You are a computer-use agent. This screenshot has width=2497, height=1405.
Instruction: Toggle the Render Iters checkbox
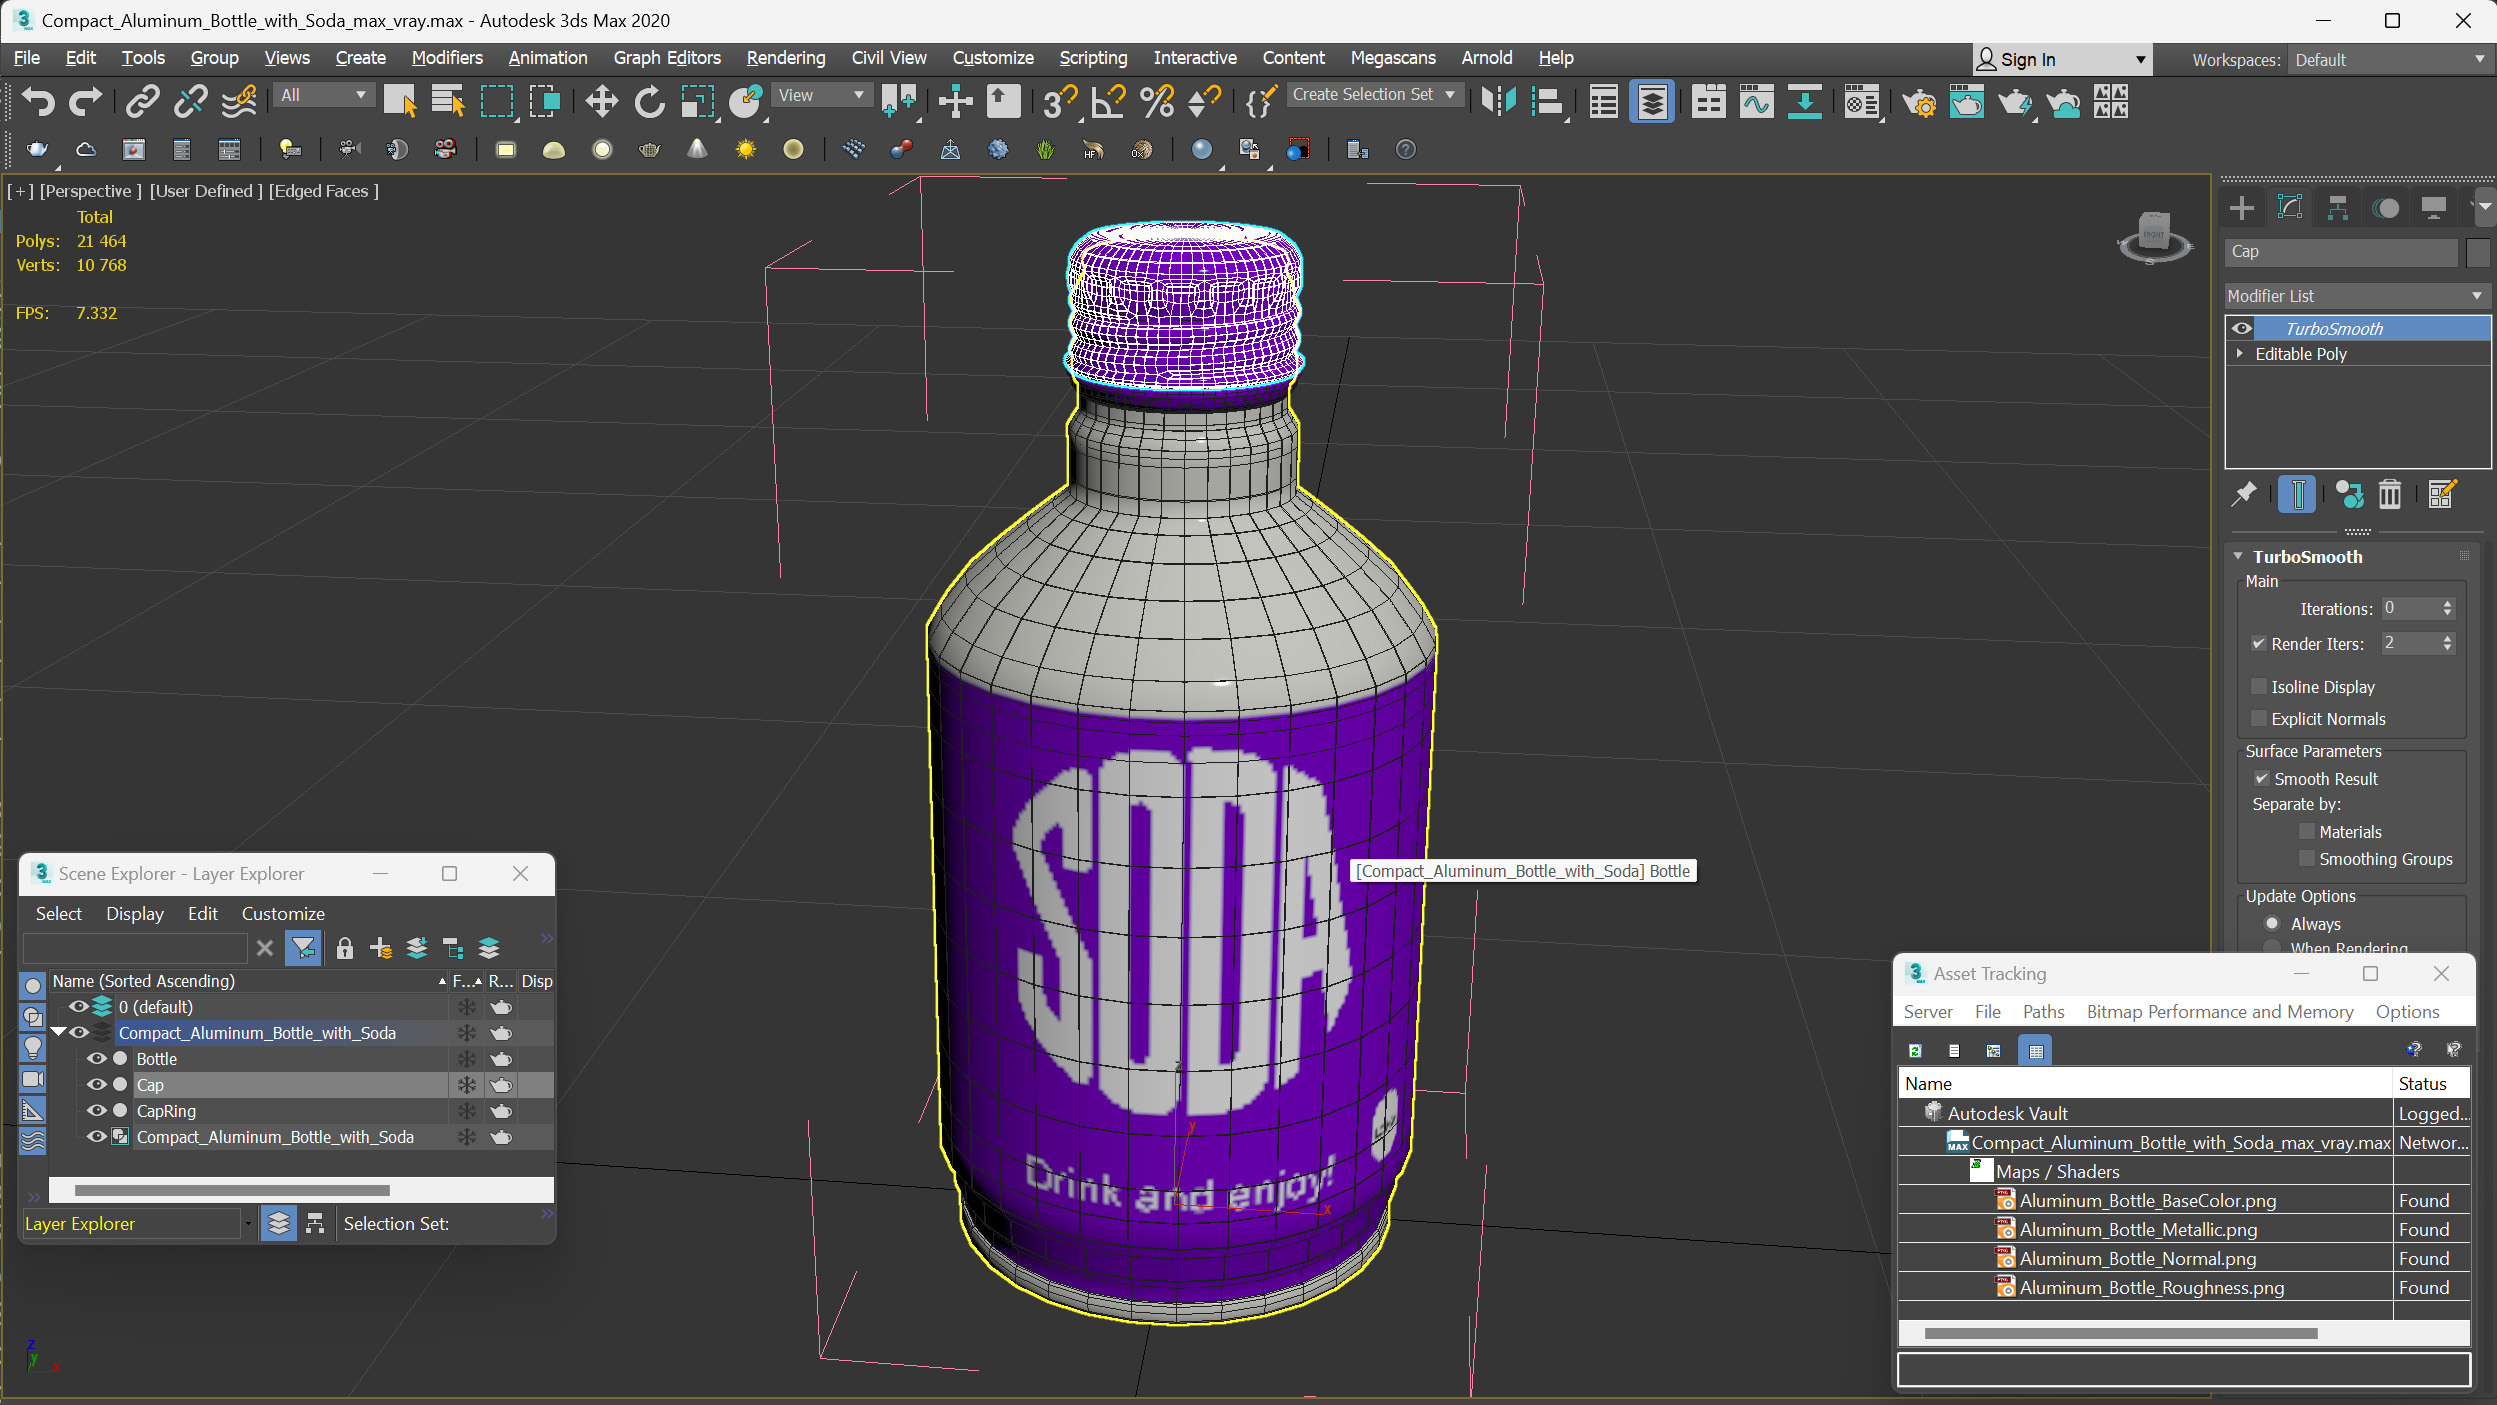(2257, 644)
